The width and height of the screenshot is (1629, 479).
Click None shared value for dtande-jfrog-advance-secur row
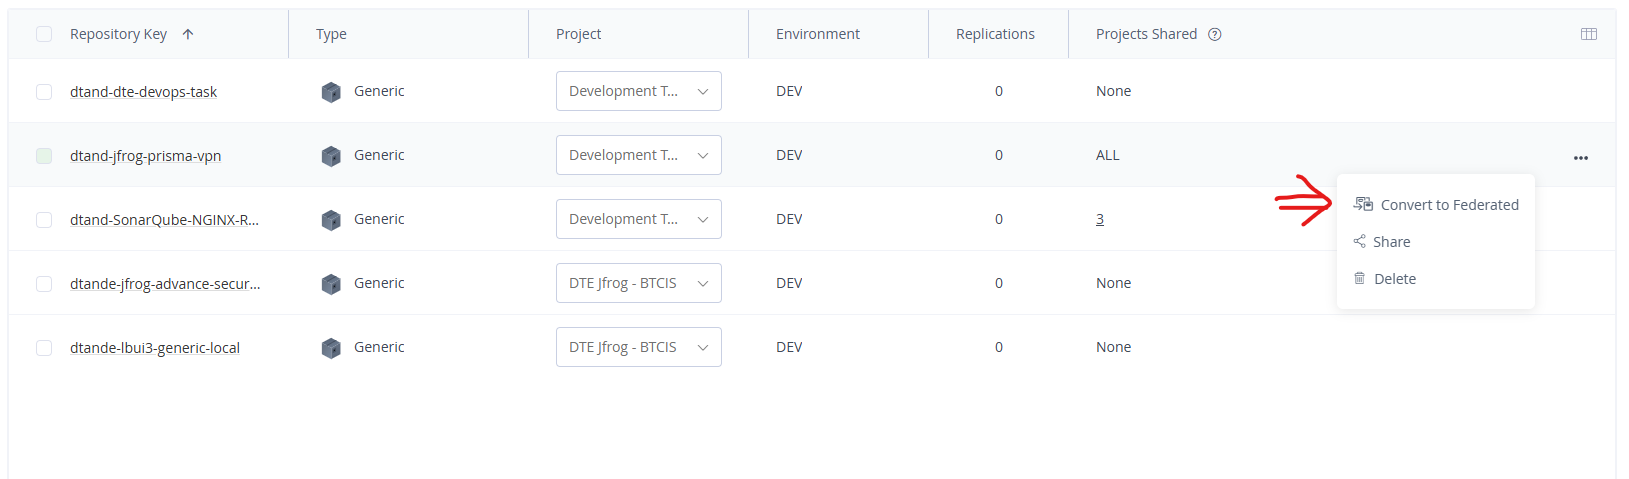[x=1113, y=283]
